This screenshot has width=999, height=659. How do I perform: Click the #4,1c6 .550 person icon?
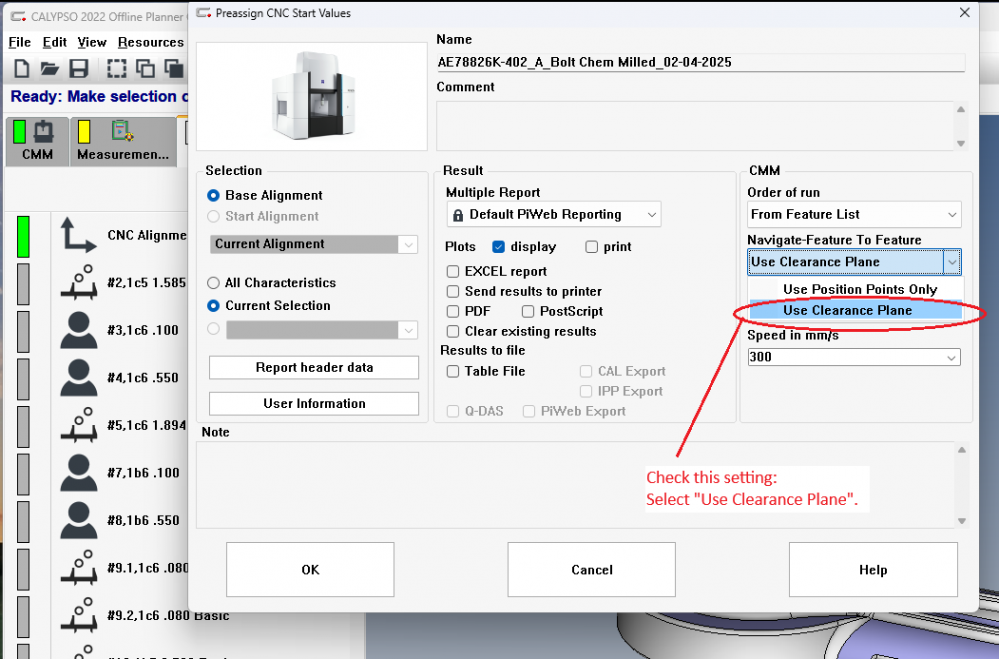pos(79,378)
